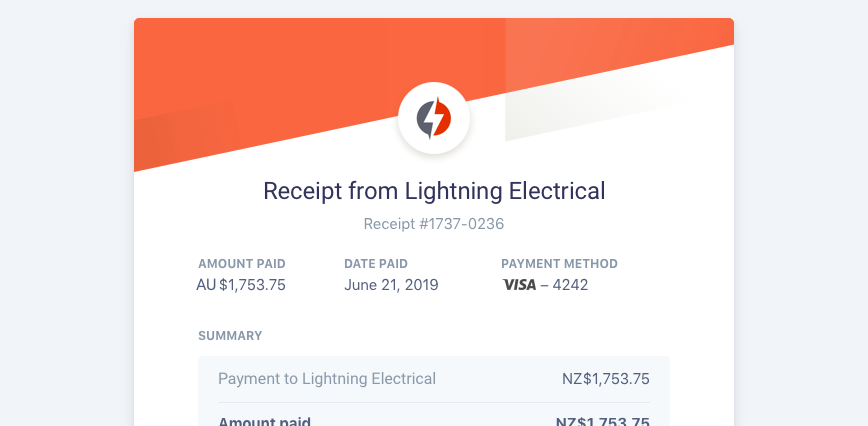This screenshot has height=426, width=868.
Task: Click the Amount paid row label
Action: 264,422
